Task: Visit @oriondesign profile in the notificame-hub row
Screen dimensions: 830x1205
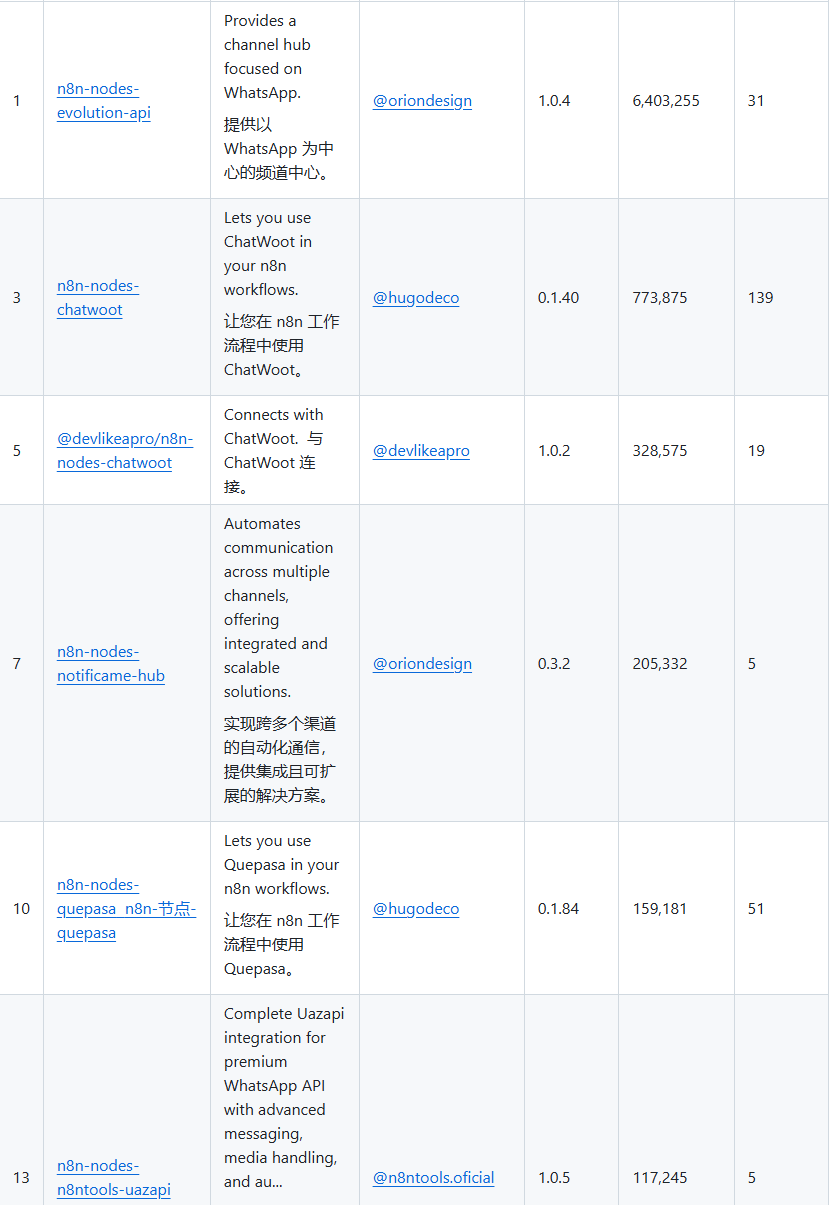Action: (x=422, y=664)
